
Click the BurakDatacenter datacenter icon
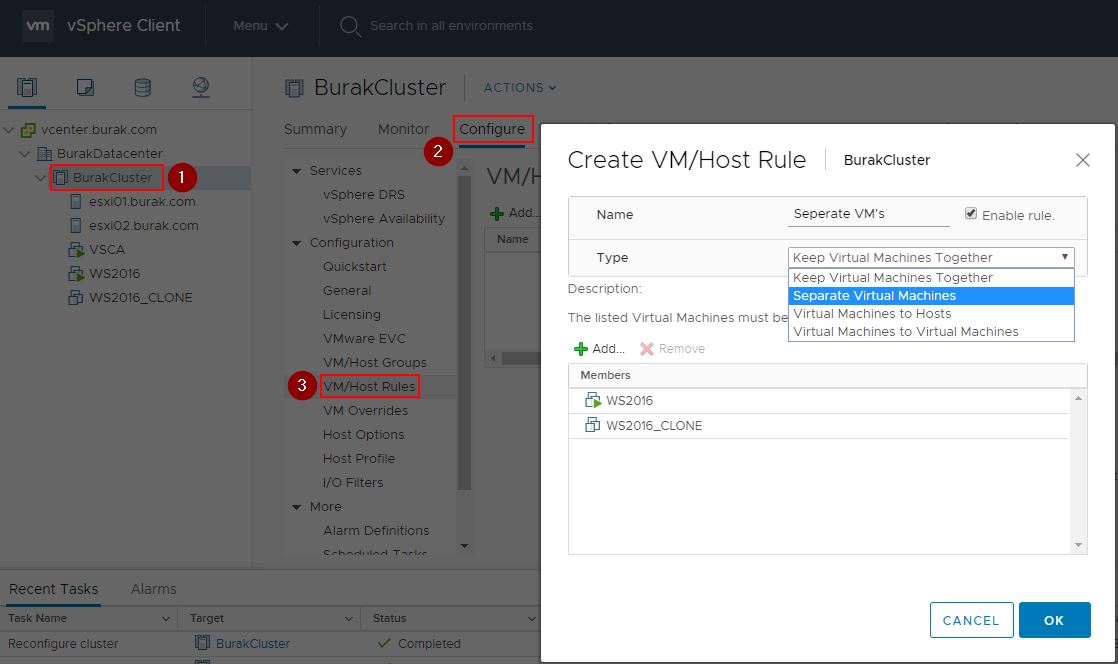click(x=44, y=153)
